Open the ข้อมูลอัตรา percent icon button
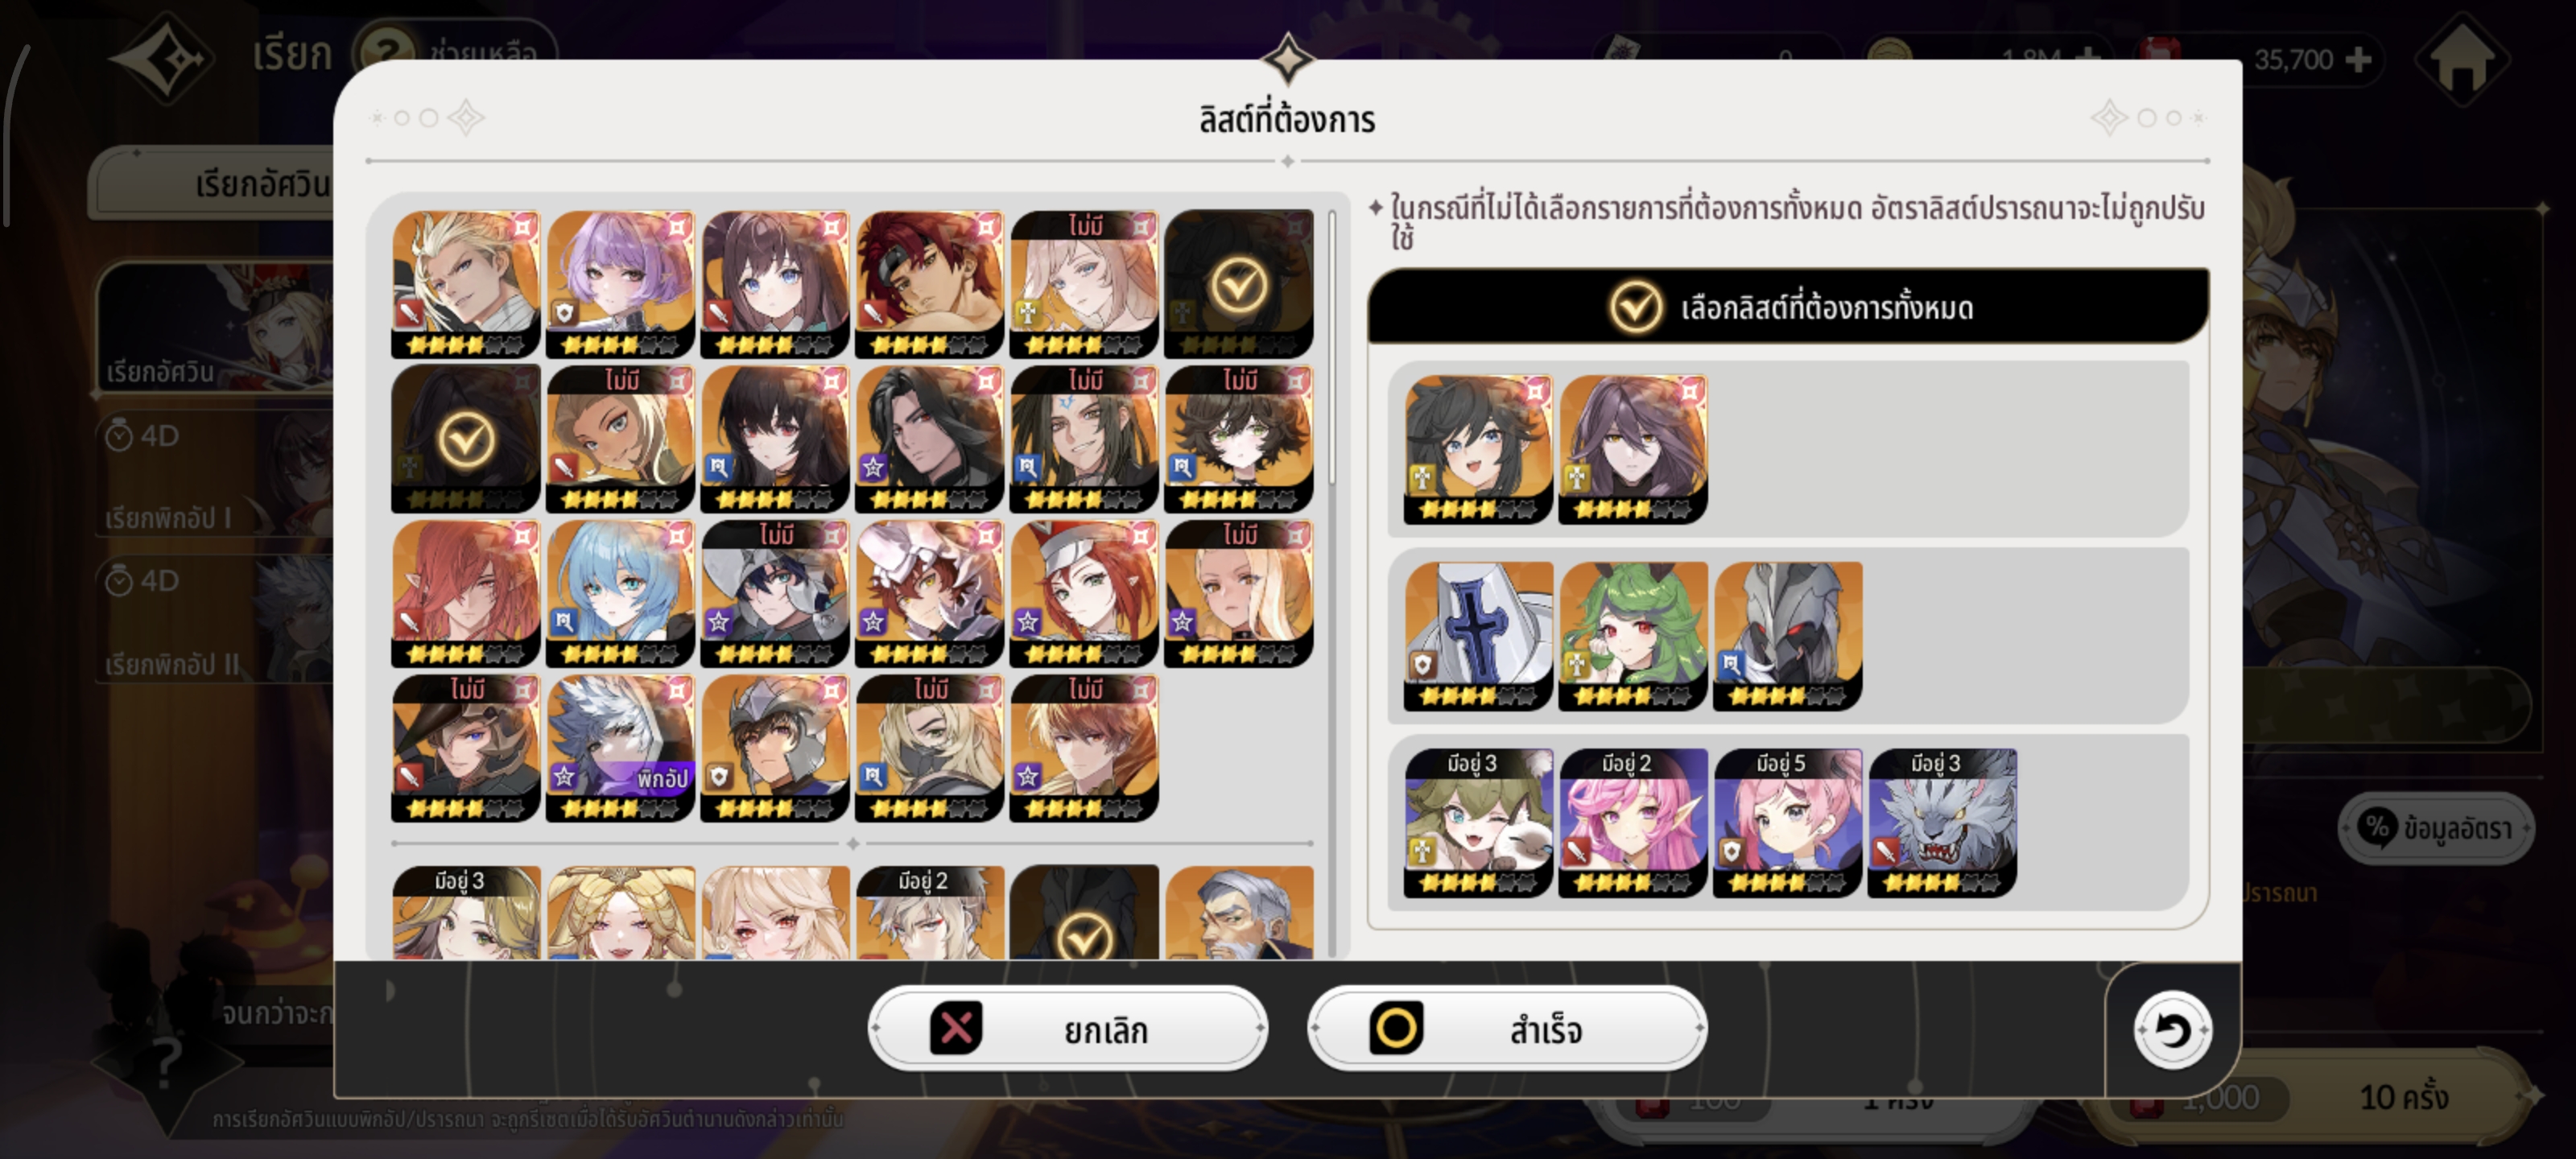The height and width of the screenshot is (1159, 2576). tap(2436, 828)
